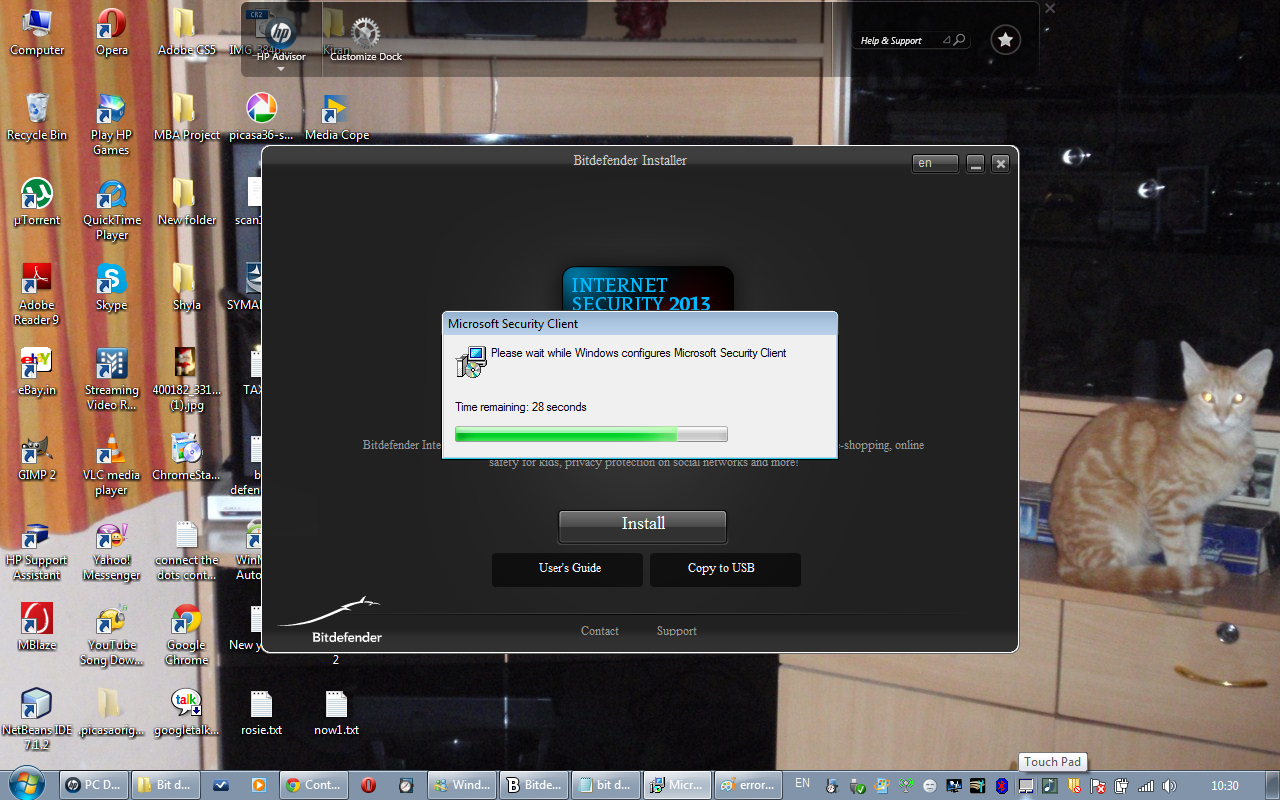This screenshot has height=800, width=1280.
Task: Select the 400182_331 jpg image file
Action: click(x=186, y=380)
